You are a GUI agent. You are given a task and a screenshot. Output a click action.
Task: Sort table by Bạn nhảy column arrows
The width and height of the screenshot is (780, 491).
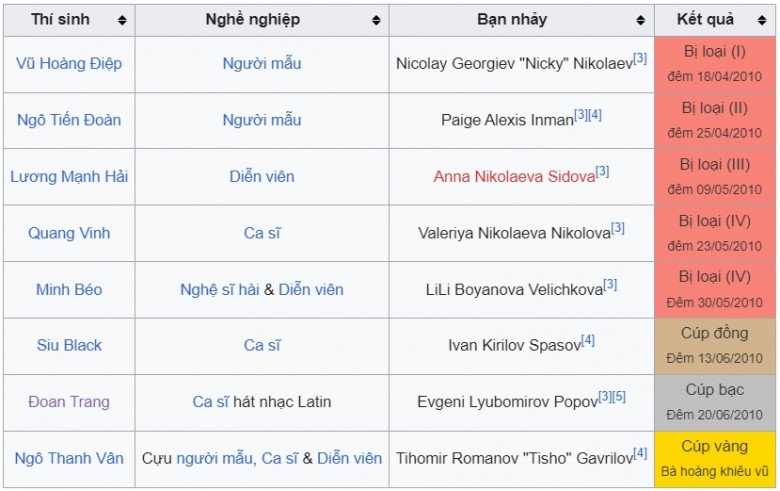(641, 20)
